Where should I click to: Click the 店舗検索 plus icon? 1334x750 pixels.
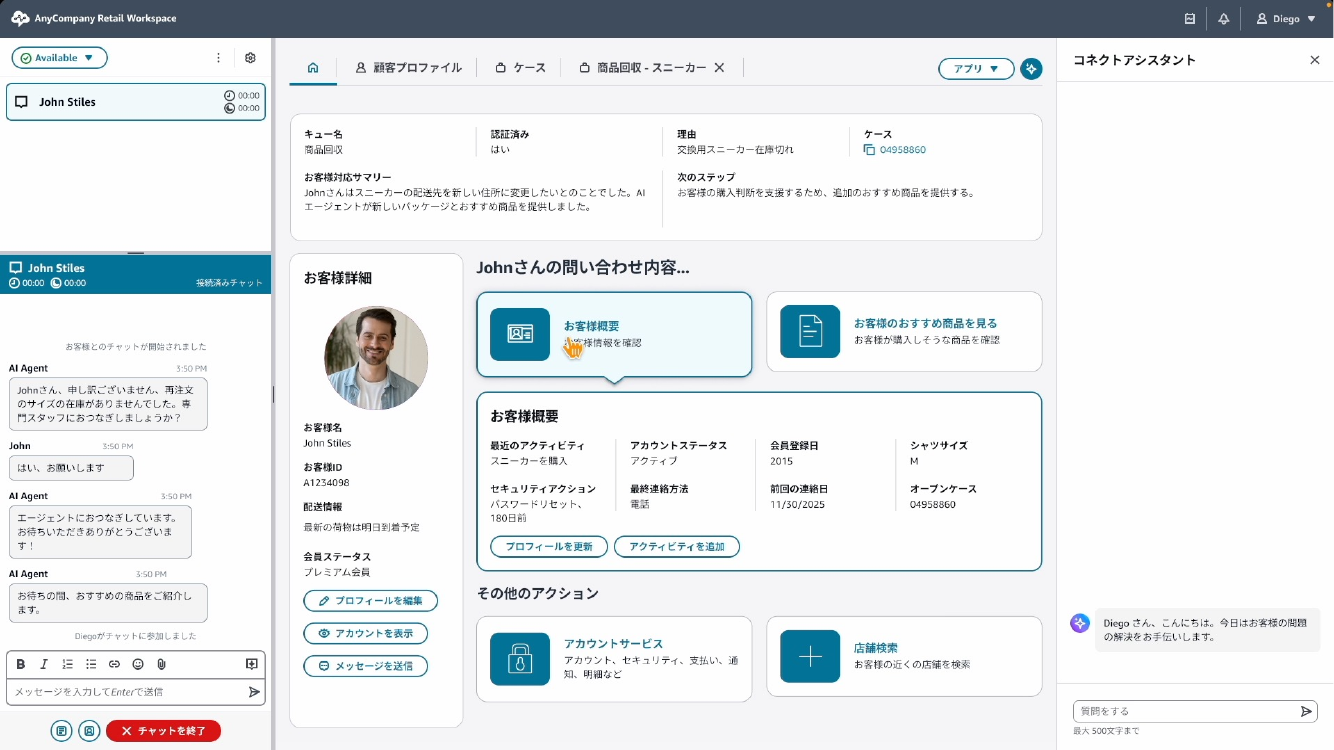pyautogui.click(x=810, y=657)
